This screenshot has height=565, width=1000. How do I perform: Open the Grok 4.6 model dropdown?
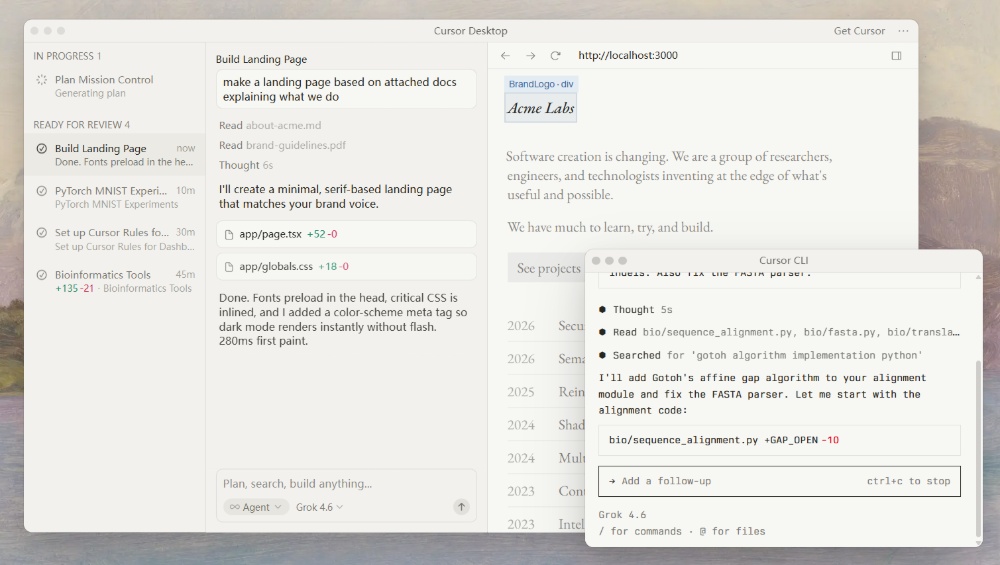point(320,507)
